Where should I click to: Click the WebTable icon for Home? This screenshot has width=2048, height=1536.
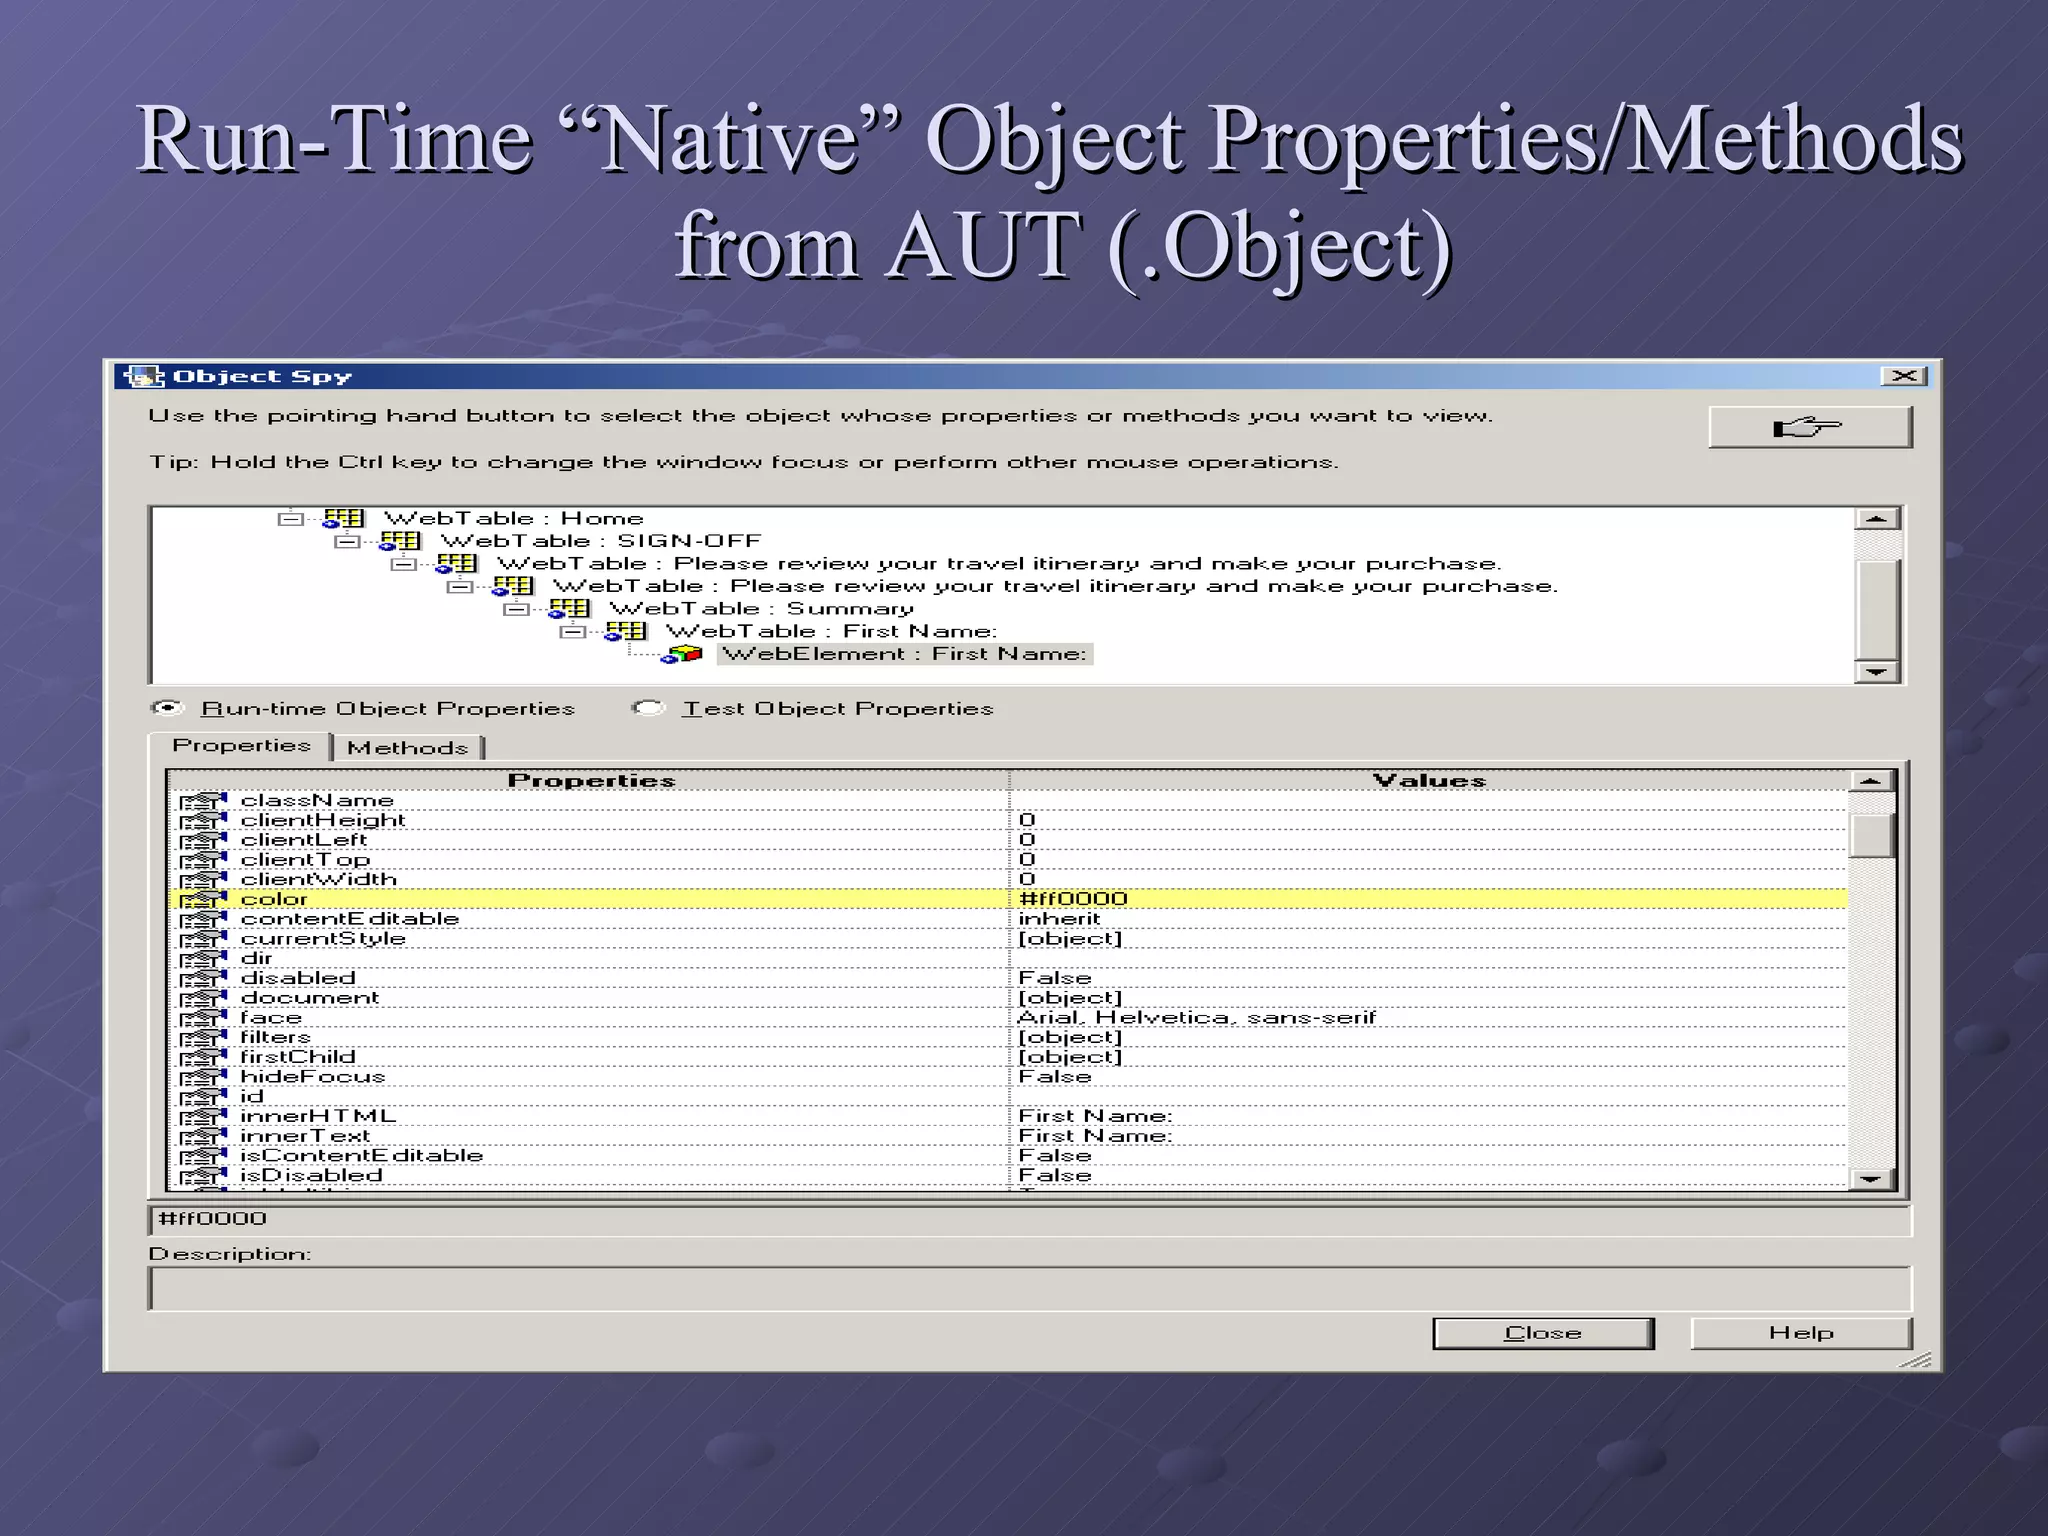[x=343, y=518]
